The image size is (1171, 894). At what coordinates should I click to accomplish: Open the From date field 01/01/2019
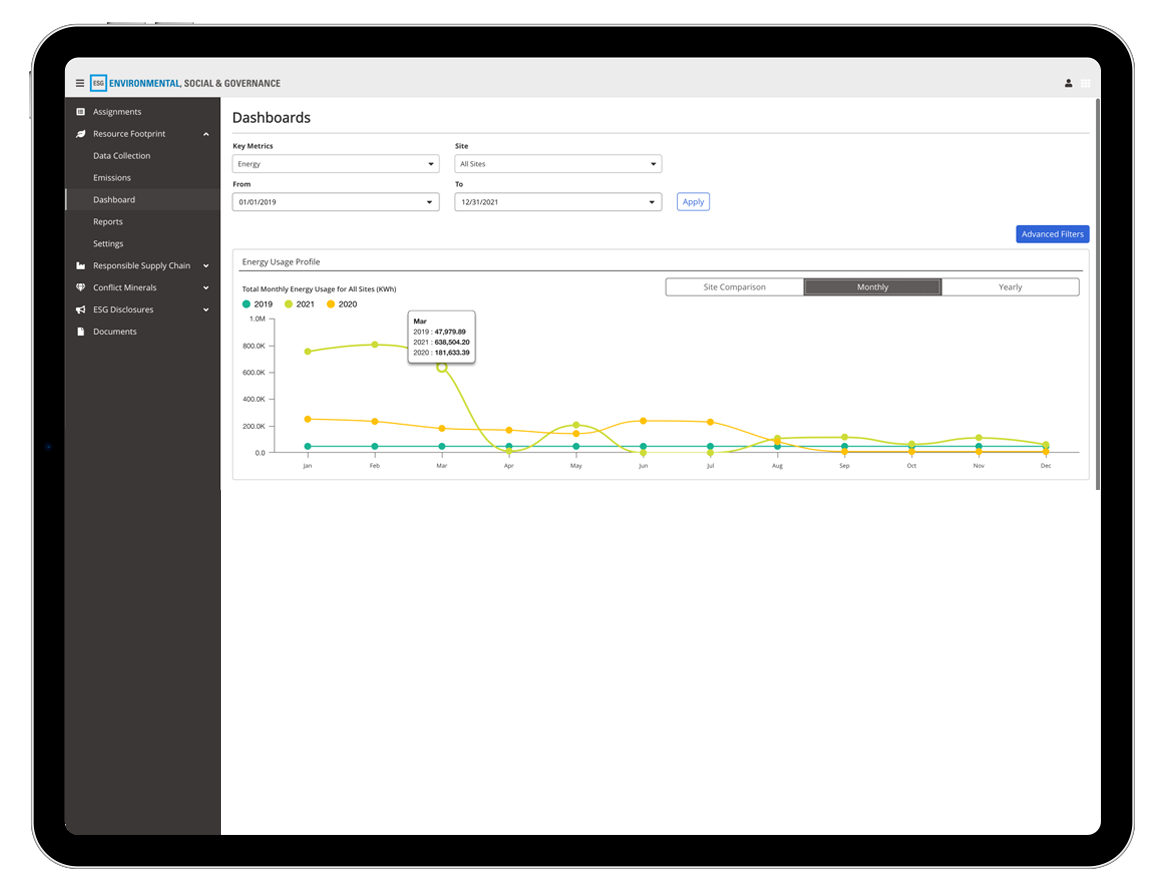335,201
